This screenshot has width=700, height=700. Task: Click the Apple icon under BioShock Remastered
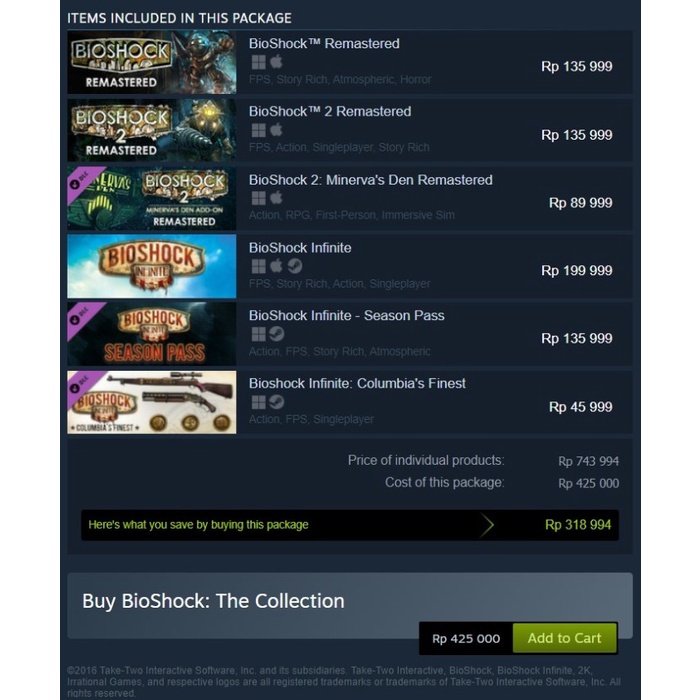pos(276,62)
